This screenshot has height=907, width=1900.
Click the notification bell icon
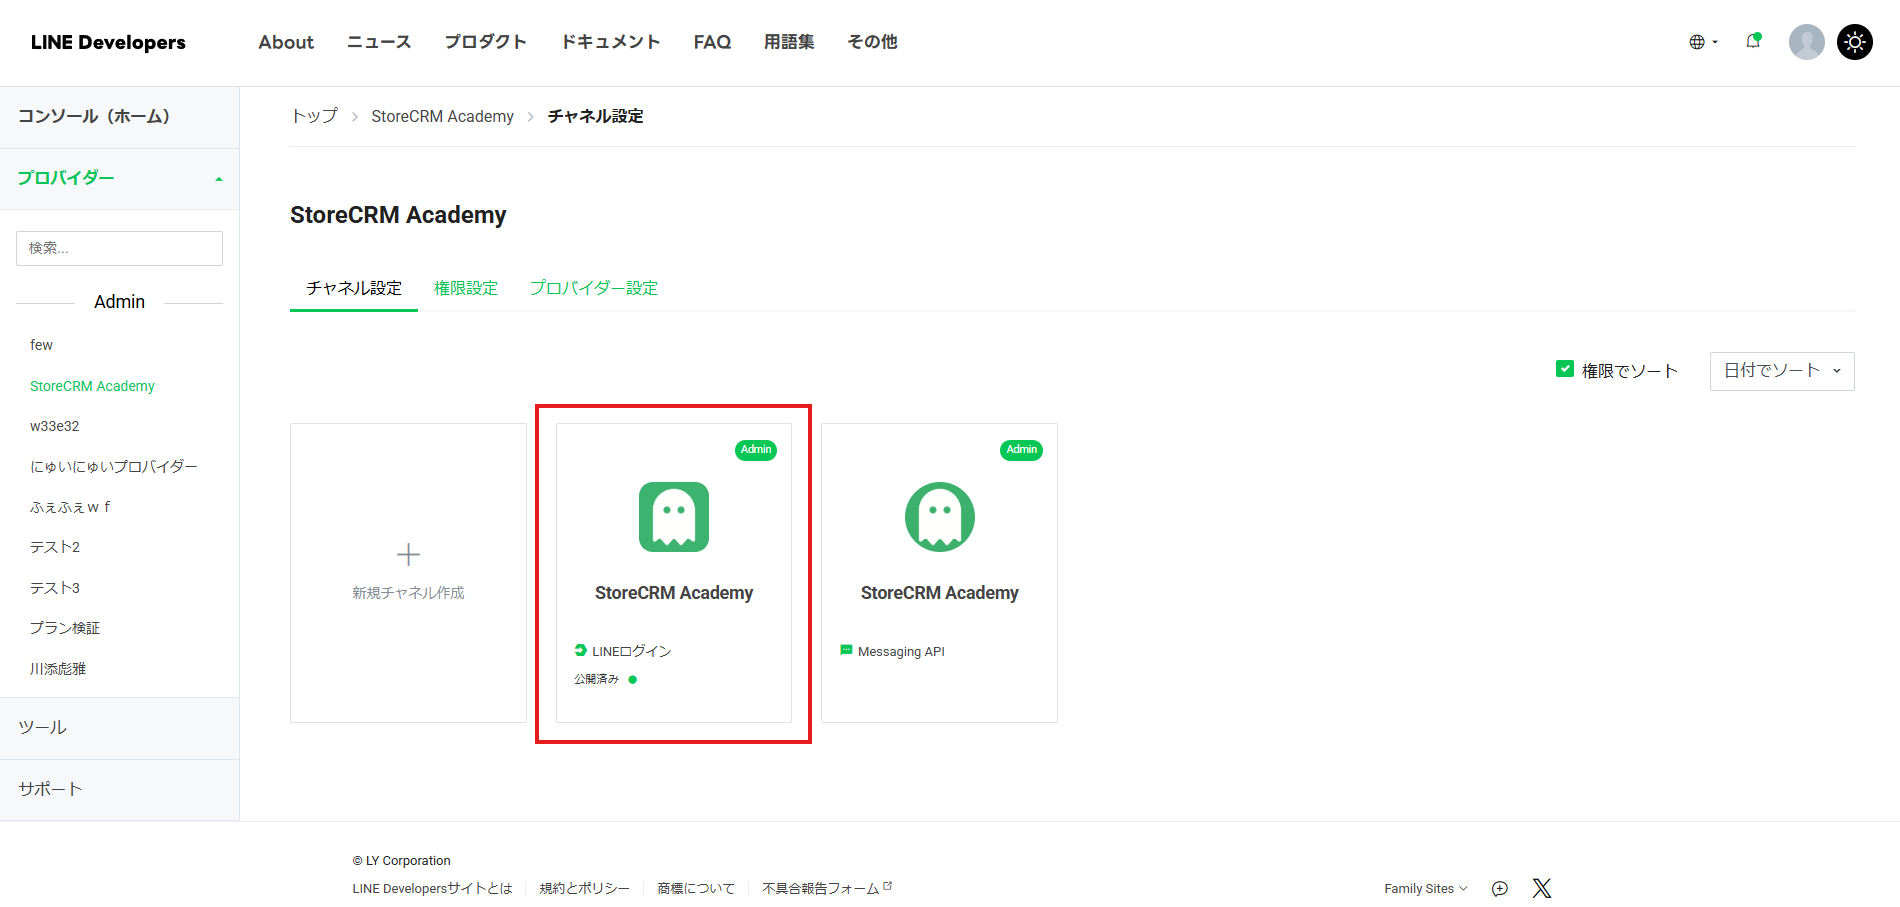point(1752,41)
